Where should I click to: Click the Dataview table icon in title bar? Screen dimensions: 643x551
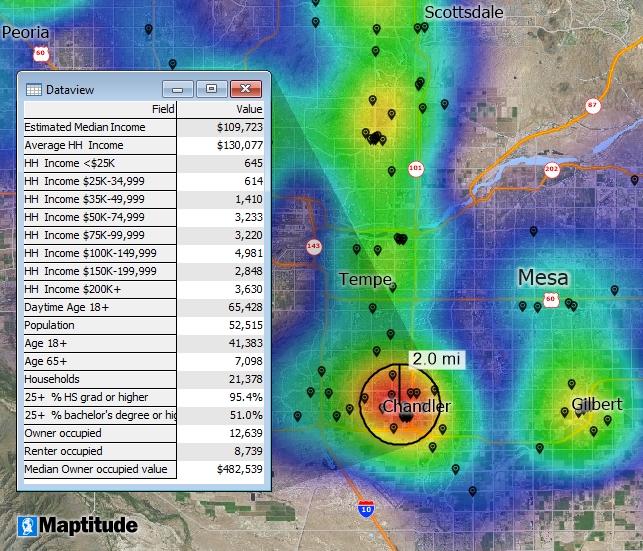point(34,89)
